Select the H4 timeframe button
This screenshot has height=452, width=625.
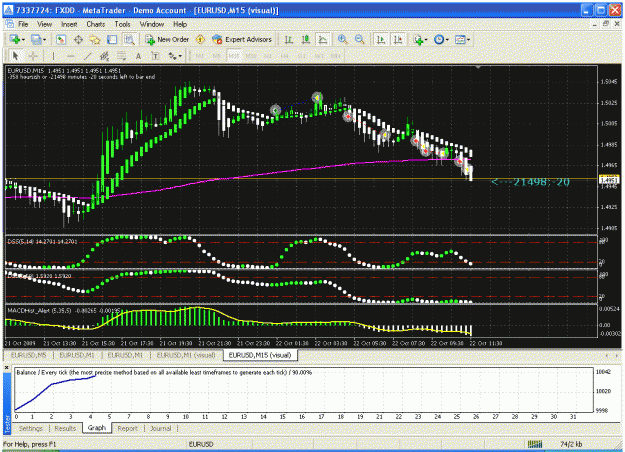pos(285,56)
